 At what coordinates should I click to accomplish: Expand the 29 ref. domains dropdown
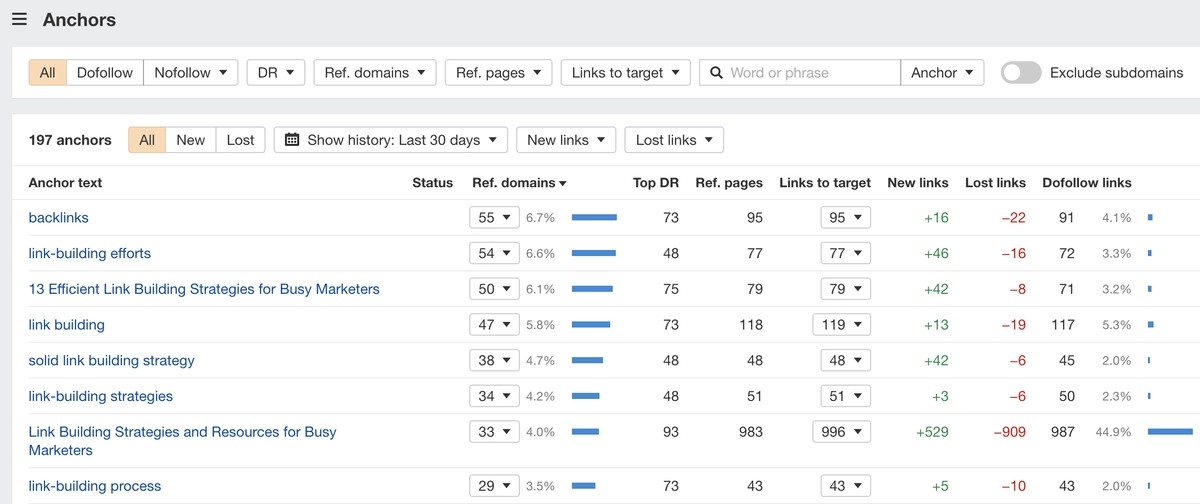coord(494,486)
